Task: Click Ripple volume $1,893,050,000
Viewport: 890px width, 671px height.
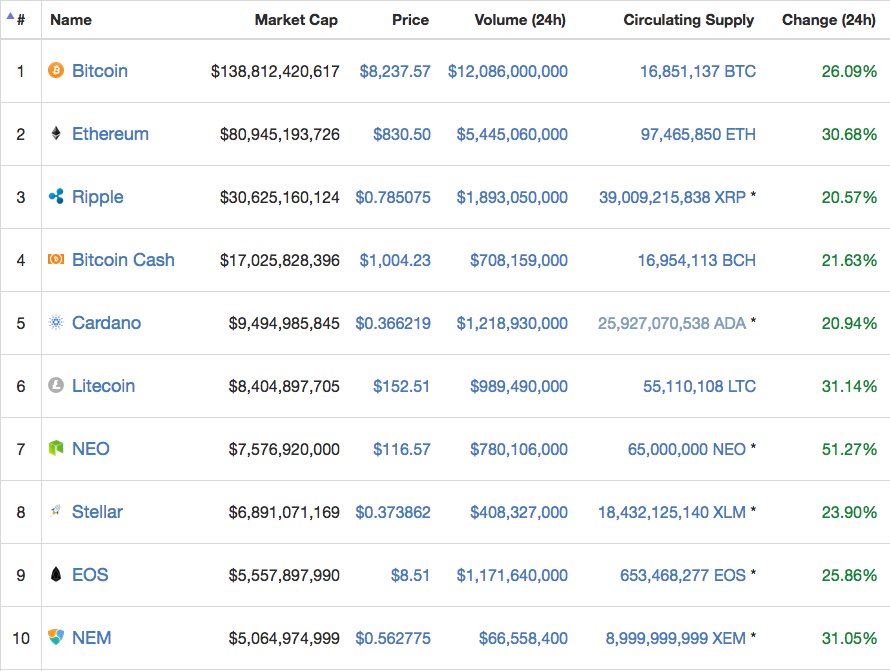Action: point(512,198)
